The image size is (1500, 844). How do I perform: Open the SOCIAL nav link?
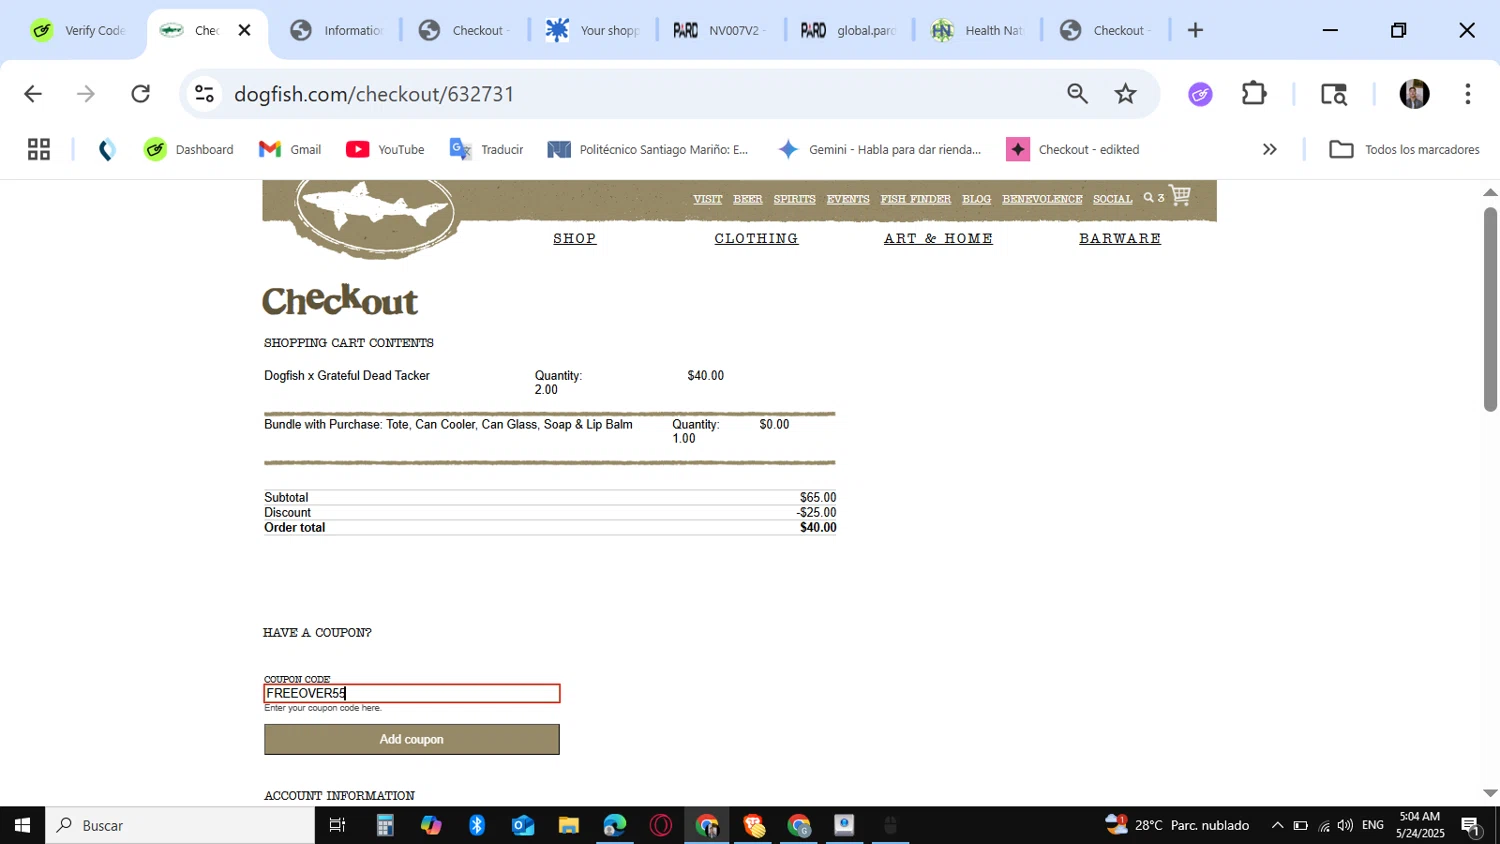(1112, 199)
